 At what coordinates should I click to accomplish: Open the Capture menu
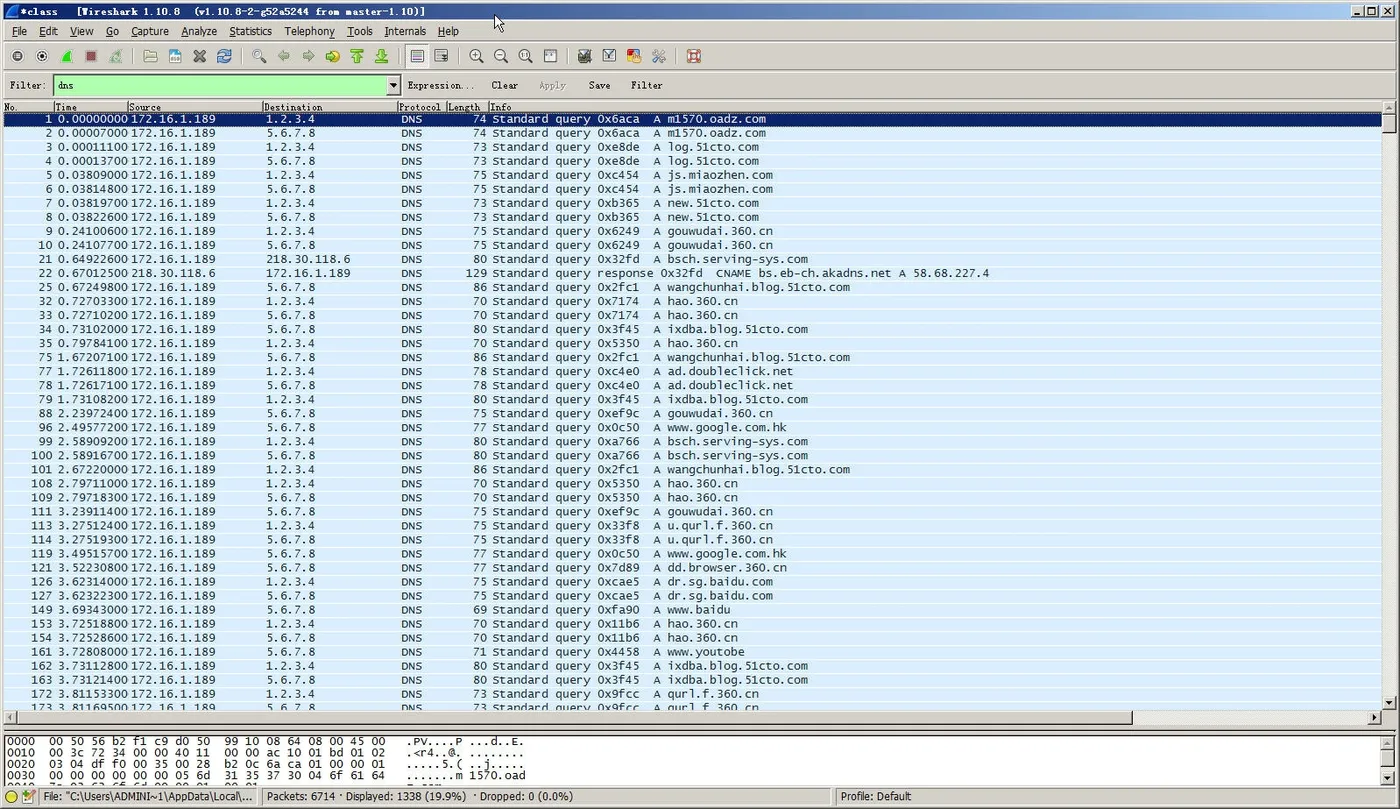point(149,31)
